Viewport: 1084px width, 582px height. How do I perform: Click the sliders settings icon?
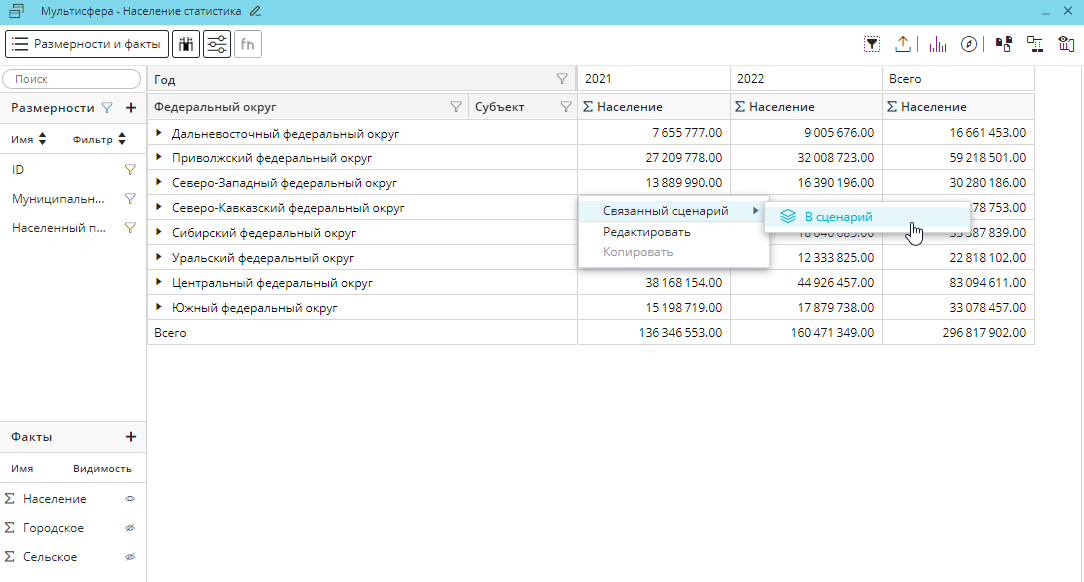pos(217,44)
